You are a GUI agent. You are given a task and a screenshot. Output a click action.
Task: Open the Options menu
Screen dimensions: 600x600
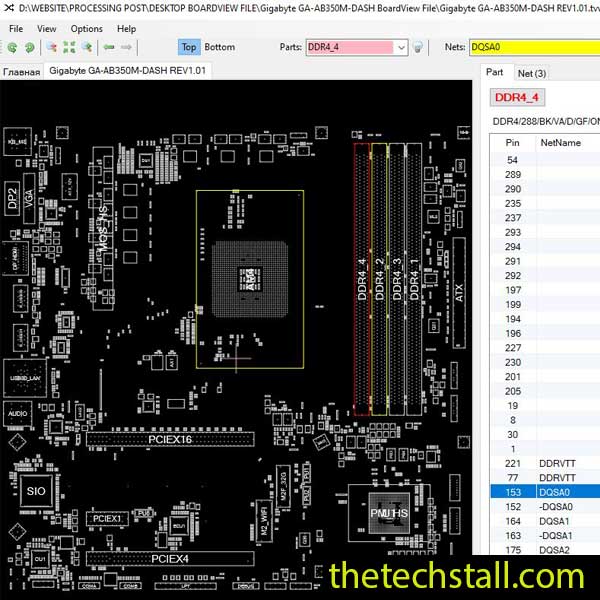tap(86, 29)
